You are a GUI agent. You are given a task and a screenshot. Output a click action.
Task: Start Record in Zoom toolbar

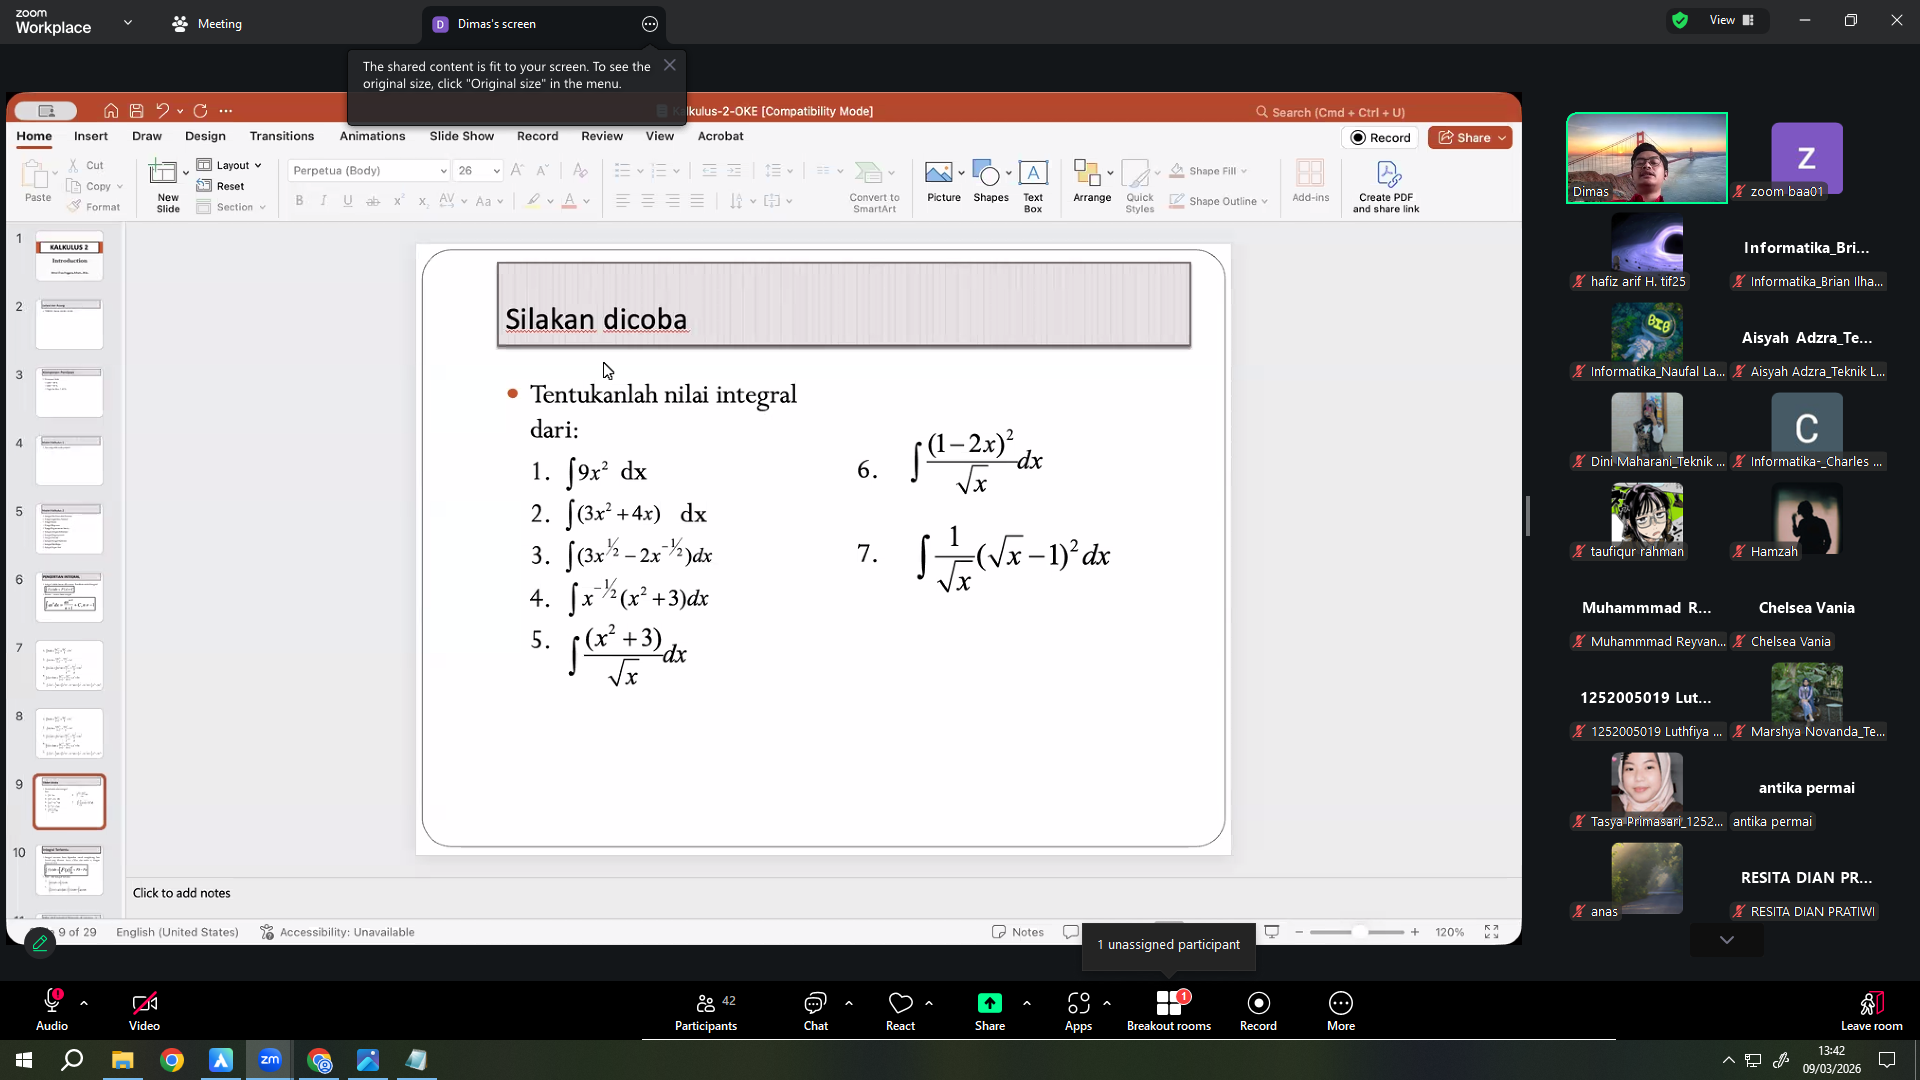point(1258,1011)
